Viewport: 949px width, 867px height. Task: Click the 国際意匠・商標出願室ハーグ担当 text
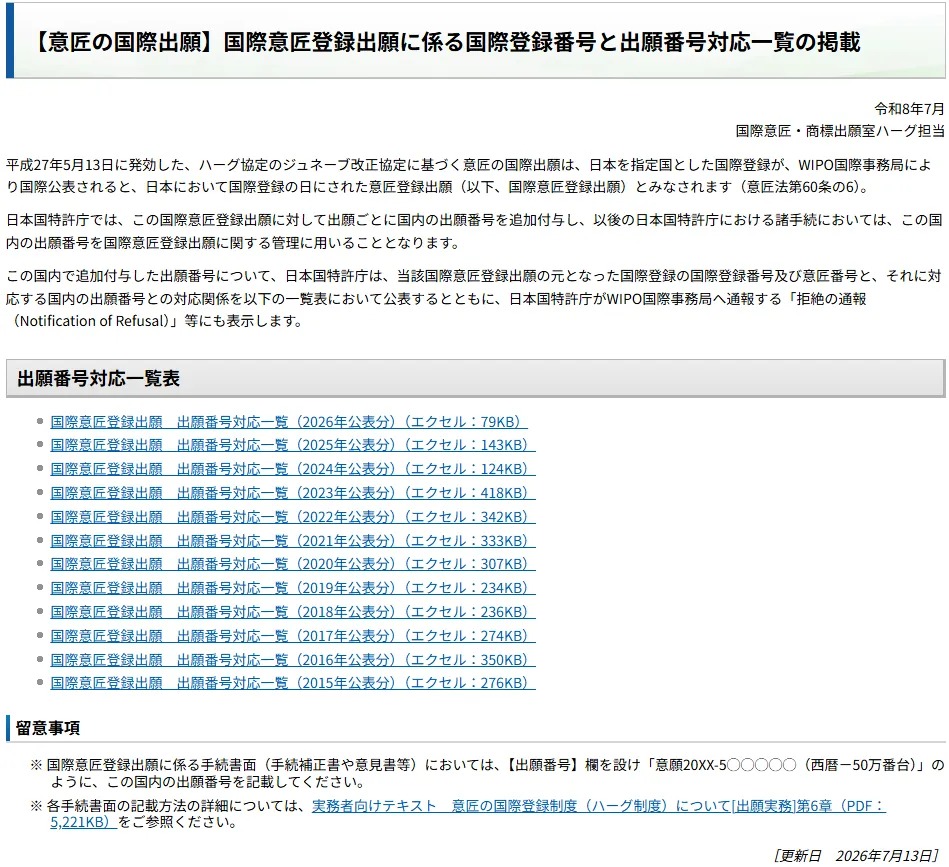(840, 131)
